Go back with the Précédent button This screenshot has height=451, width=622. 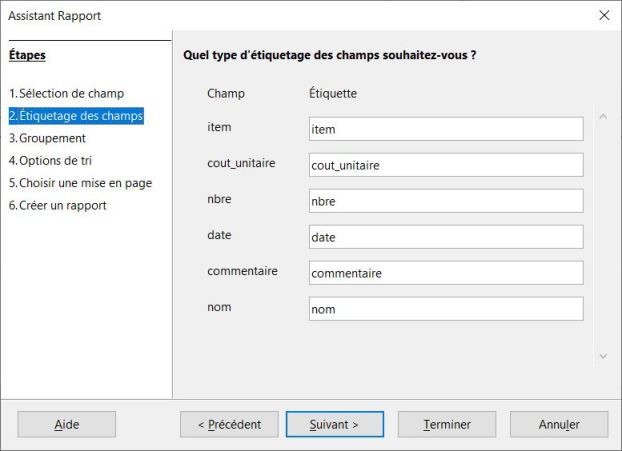pyautogui.click(x=228, y=424)
